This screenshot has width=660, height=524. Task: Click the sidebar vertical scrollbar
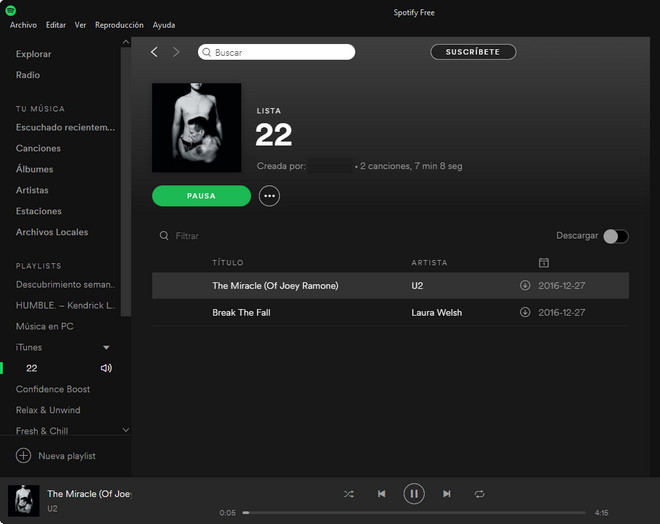125,181
